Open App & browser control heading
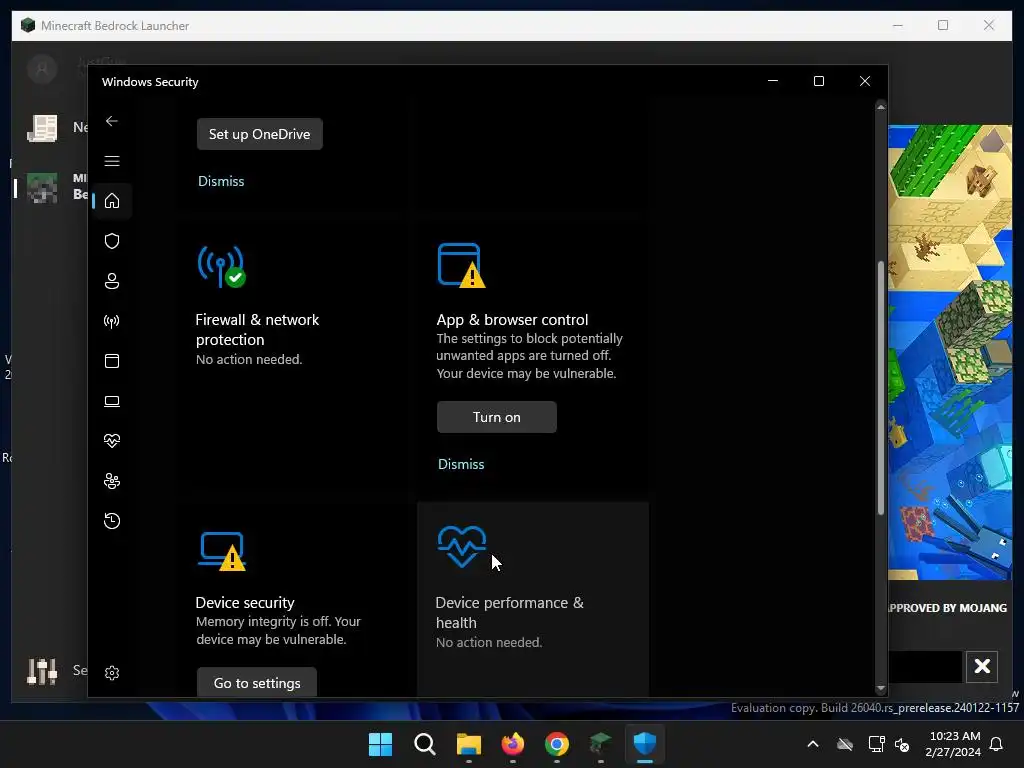Image resolution: width=1024 pixels, height=768 pixels. 513,319
